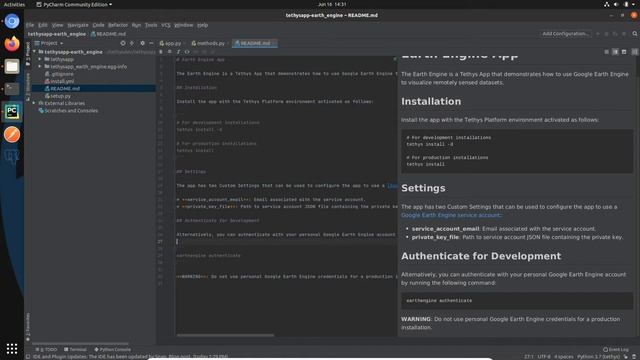The width and height of the screenshot is (640, 360).
Task: Open the Terminal dock icon
Action: (12, 89)
